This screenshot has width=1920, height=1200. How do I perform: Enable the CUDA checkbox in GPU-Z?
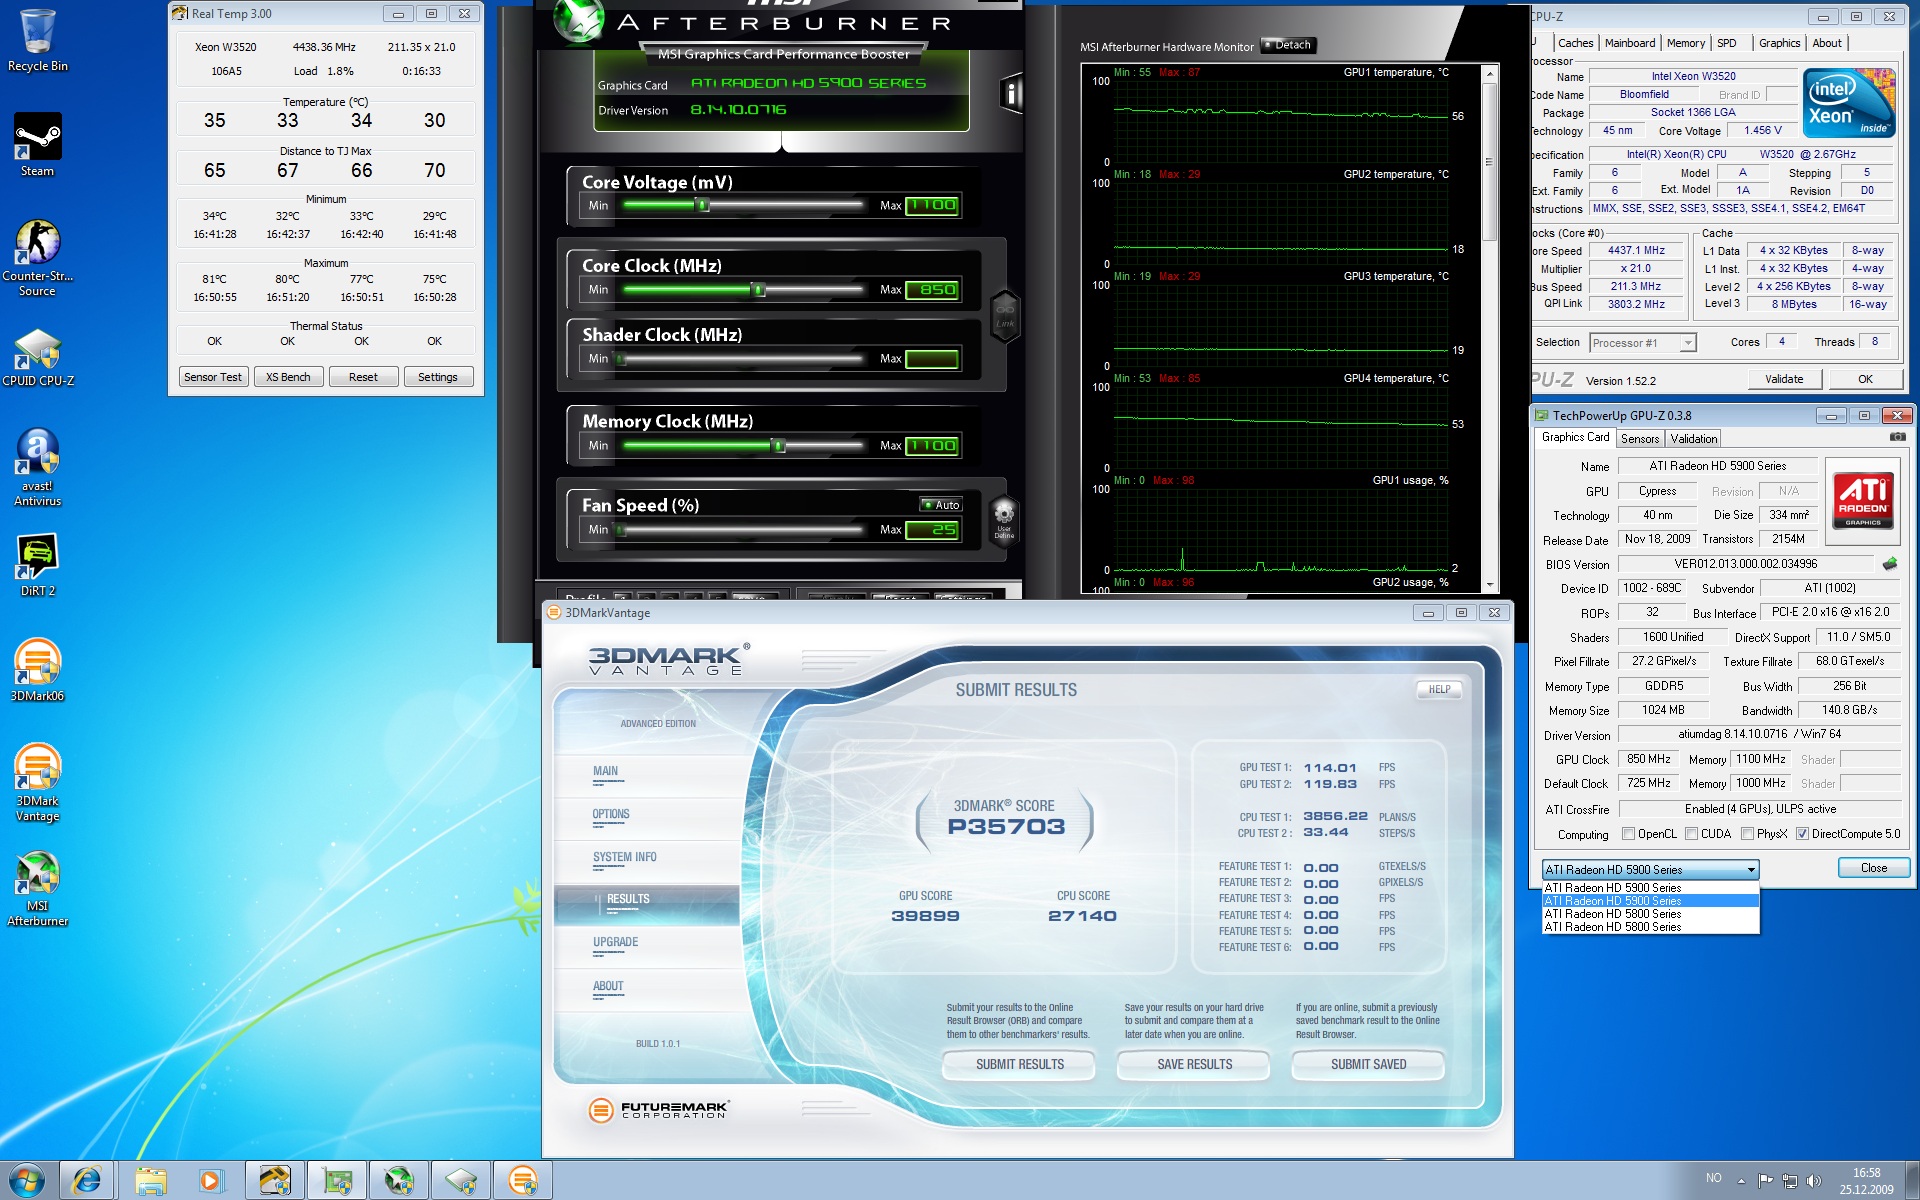(x=1691, y=834)
